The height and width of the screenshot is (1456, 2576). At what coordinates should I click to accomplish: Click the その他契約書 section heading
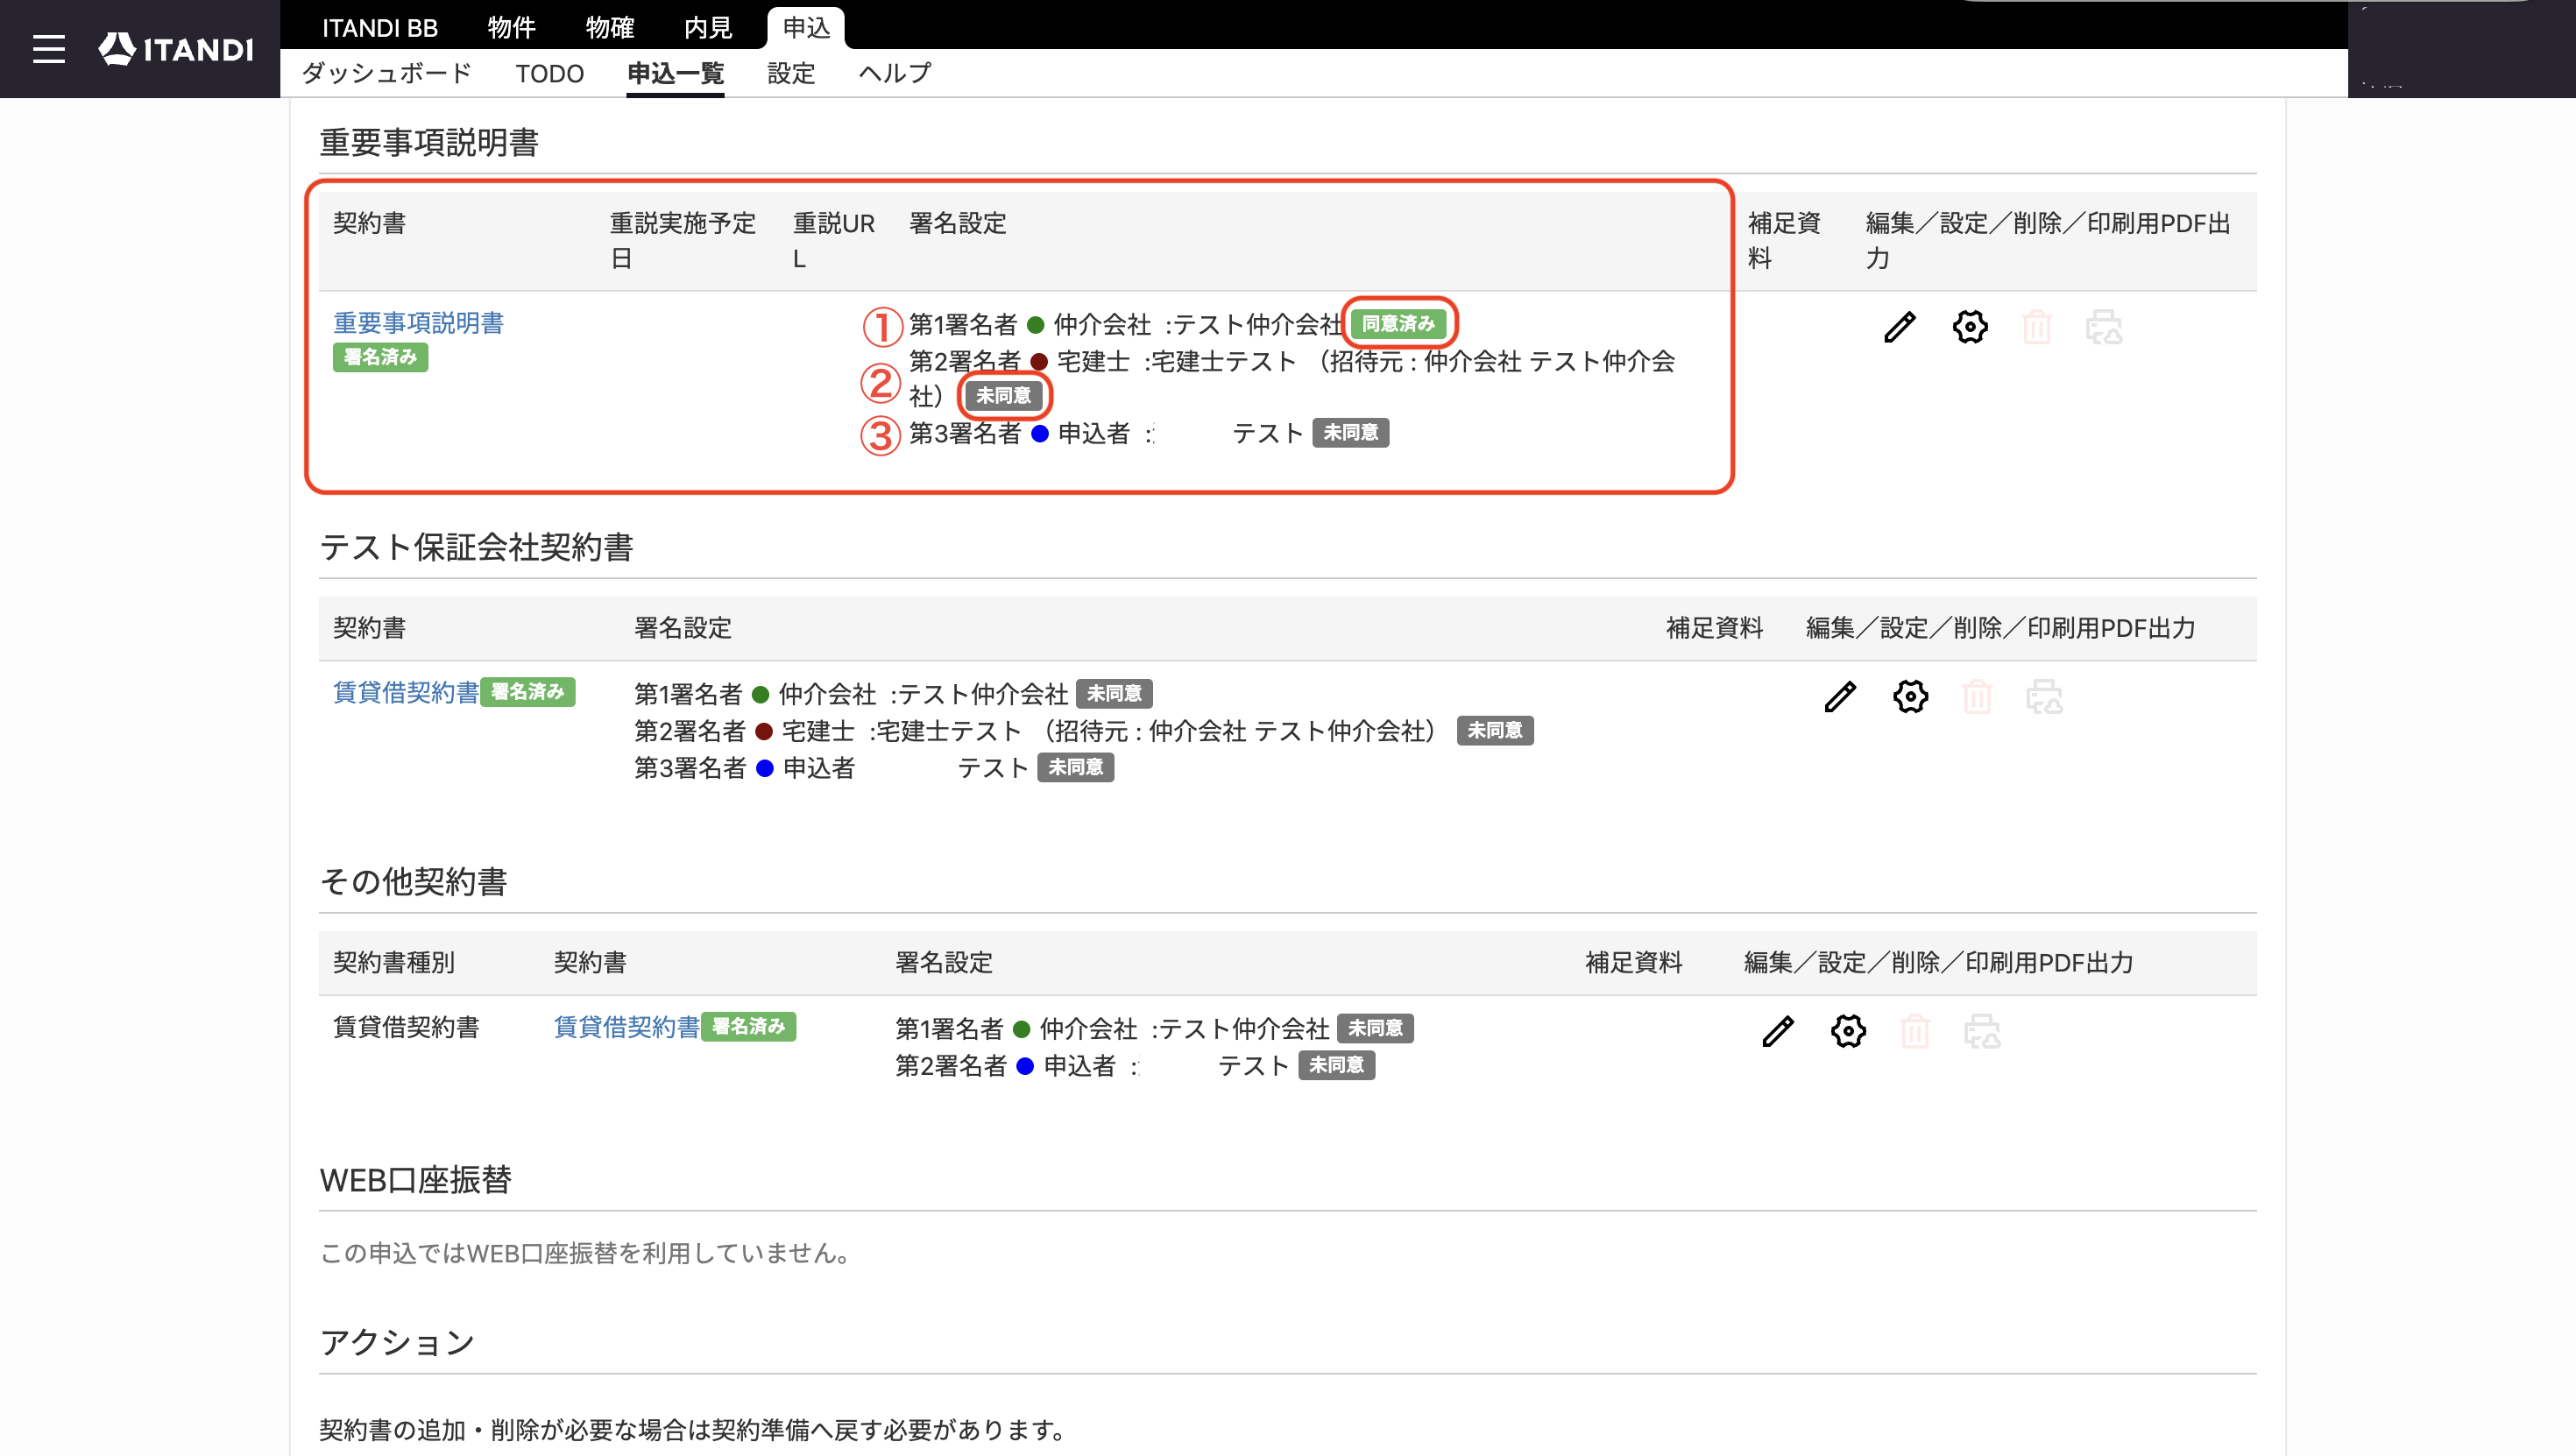pyautogui.click(x=413, y=882)
